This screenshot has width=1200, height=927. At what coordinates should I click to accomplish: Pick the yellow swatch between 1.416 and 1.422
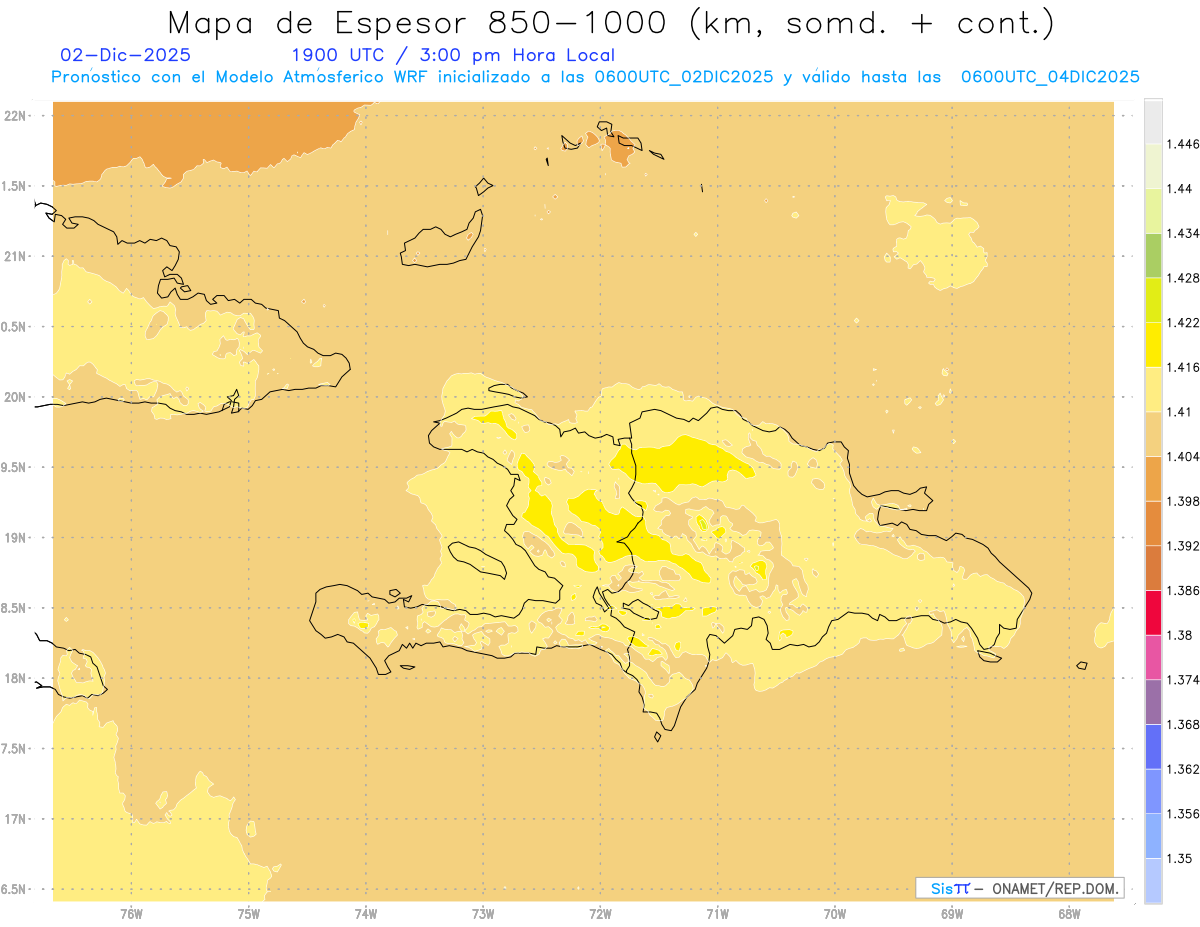pyautogui.click(x=1153, y=344)
